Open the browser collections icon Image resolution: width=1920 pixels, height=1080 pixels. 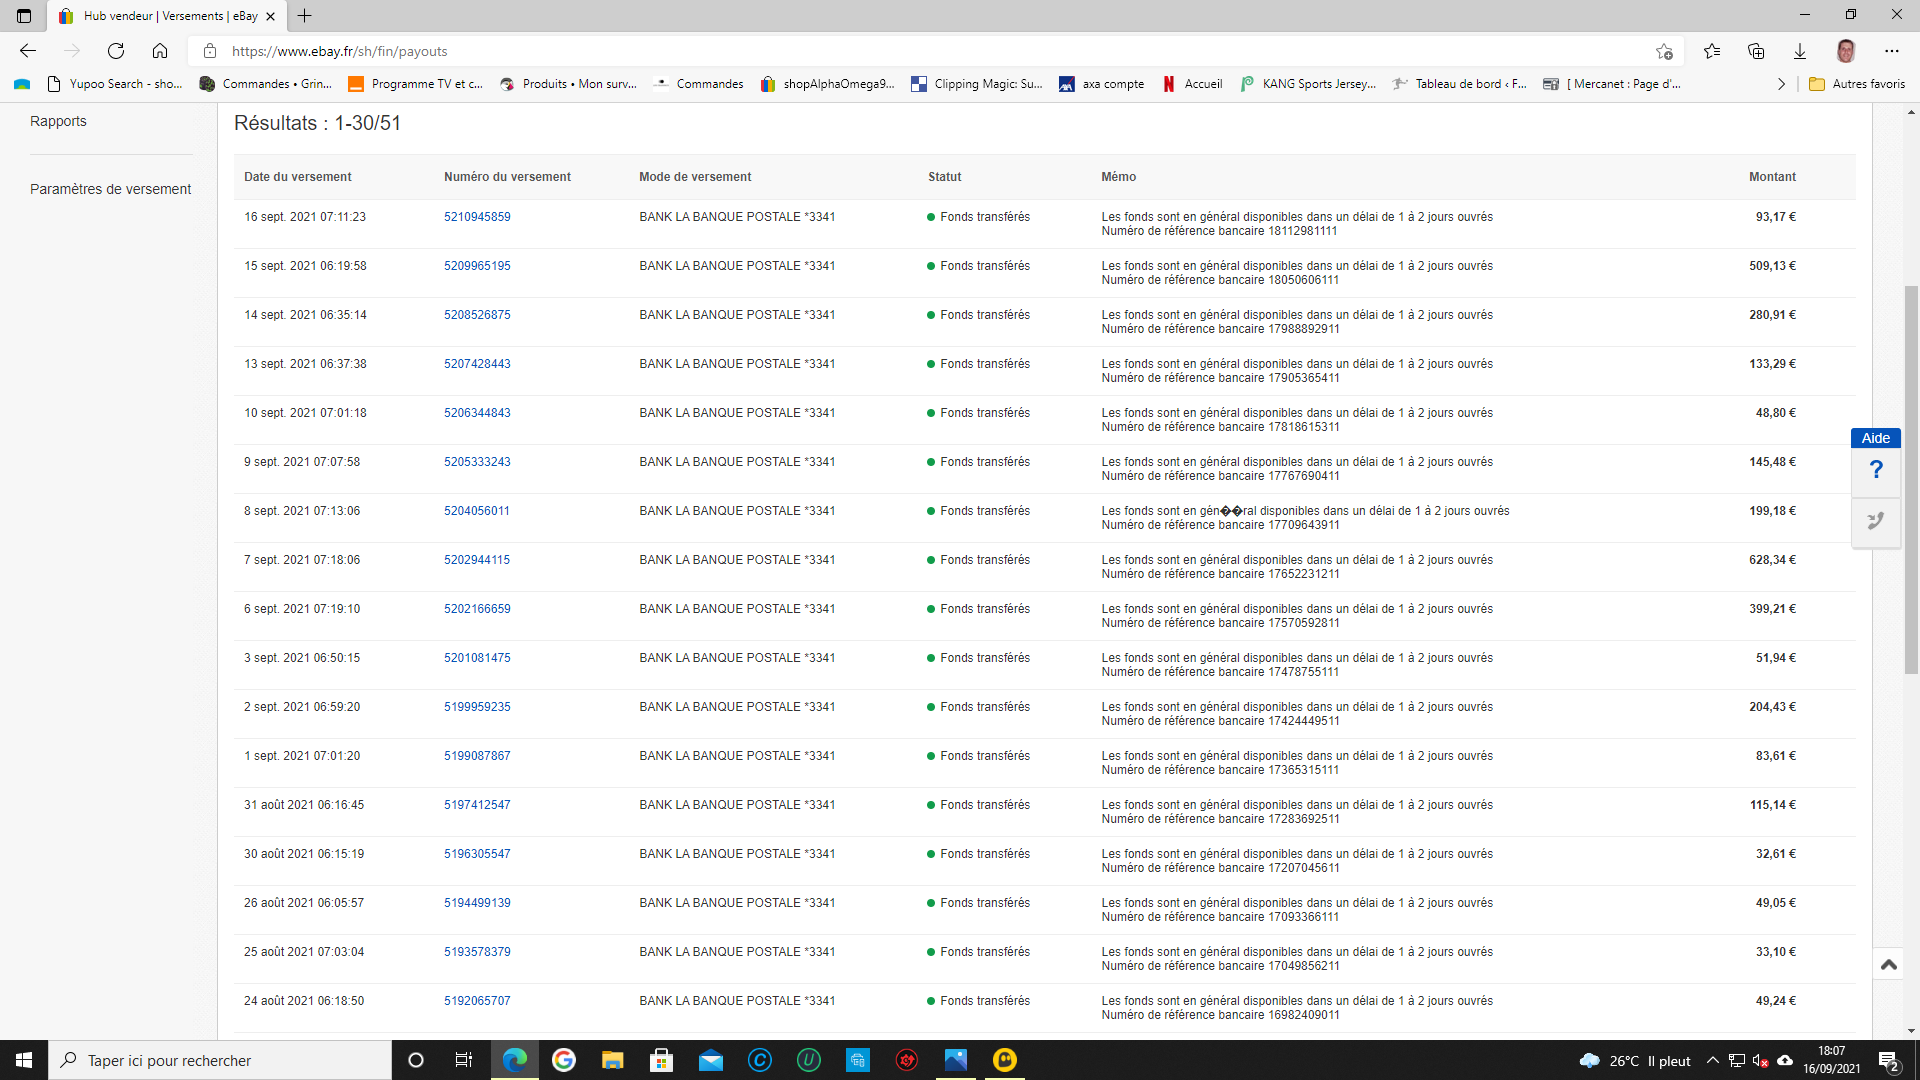(1756, 51)
